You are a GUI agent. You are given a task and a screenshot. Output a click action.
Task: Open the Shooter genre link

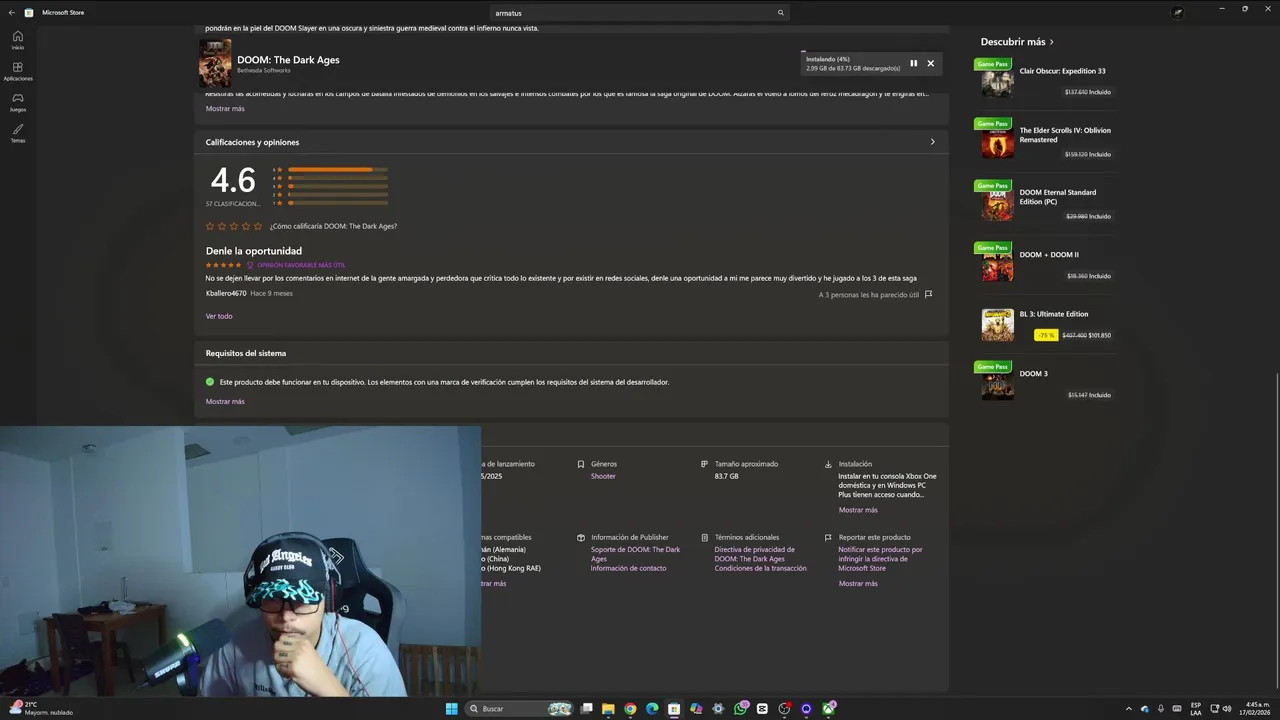coord(603,476)
